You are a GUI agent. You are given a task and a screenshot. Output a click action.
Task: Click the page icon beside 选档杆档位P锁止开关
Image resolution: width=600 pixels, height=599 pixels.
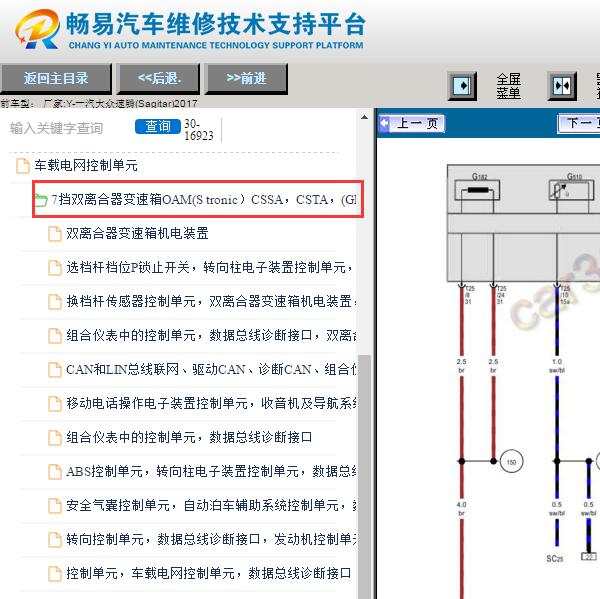(x=55, y=268)
